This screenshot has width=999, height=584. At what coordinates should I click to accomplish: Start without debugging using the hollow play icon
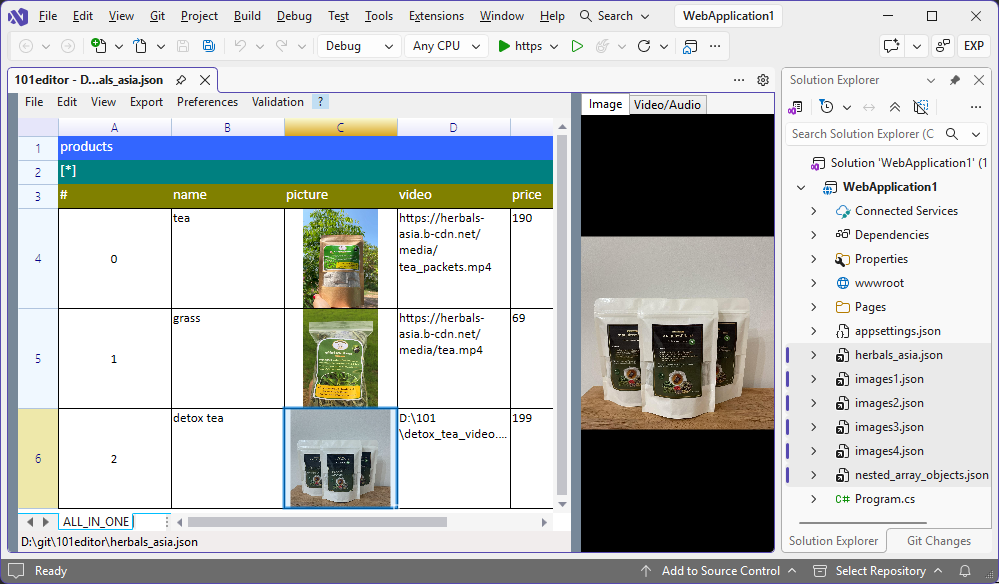pos(577,46)
